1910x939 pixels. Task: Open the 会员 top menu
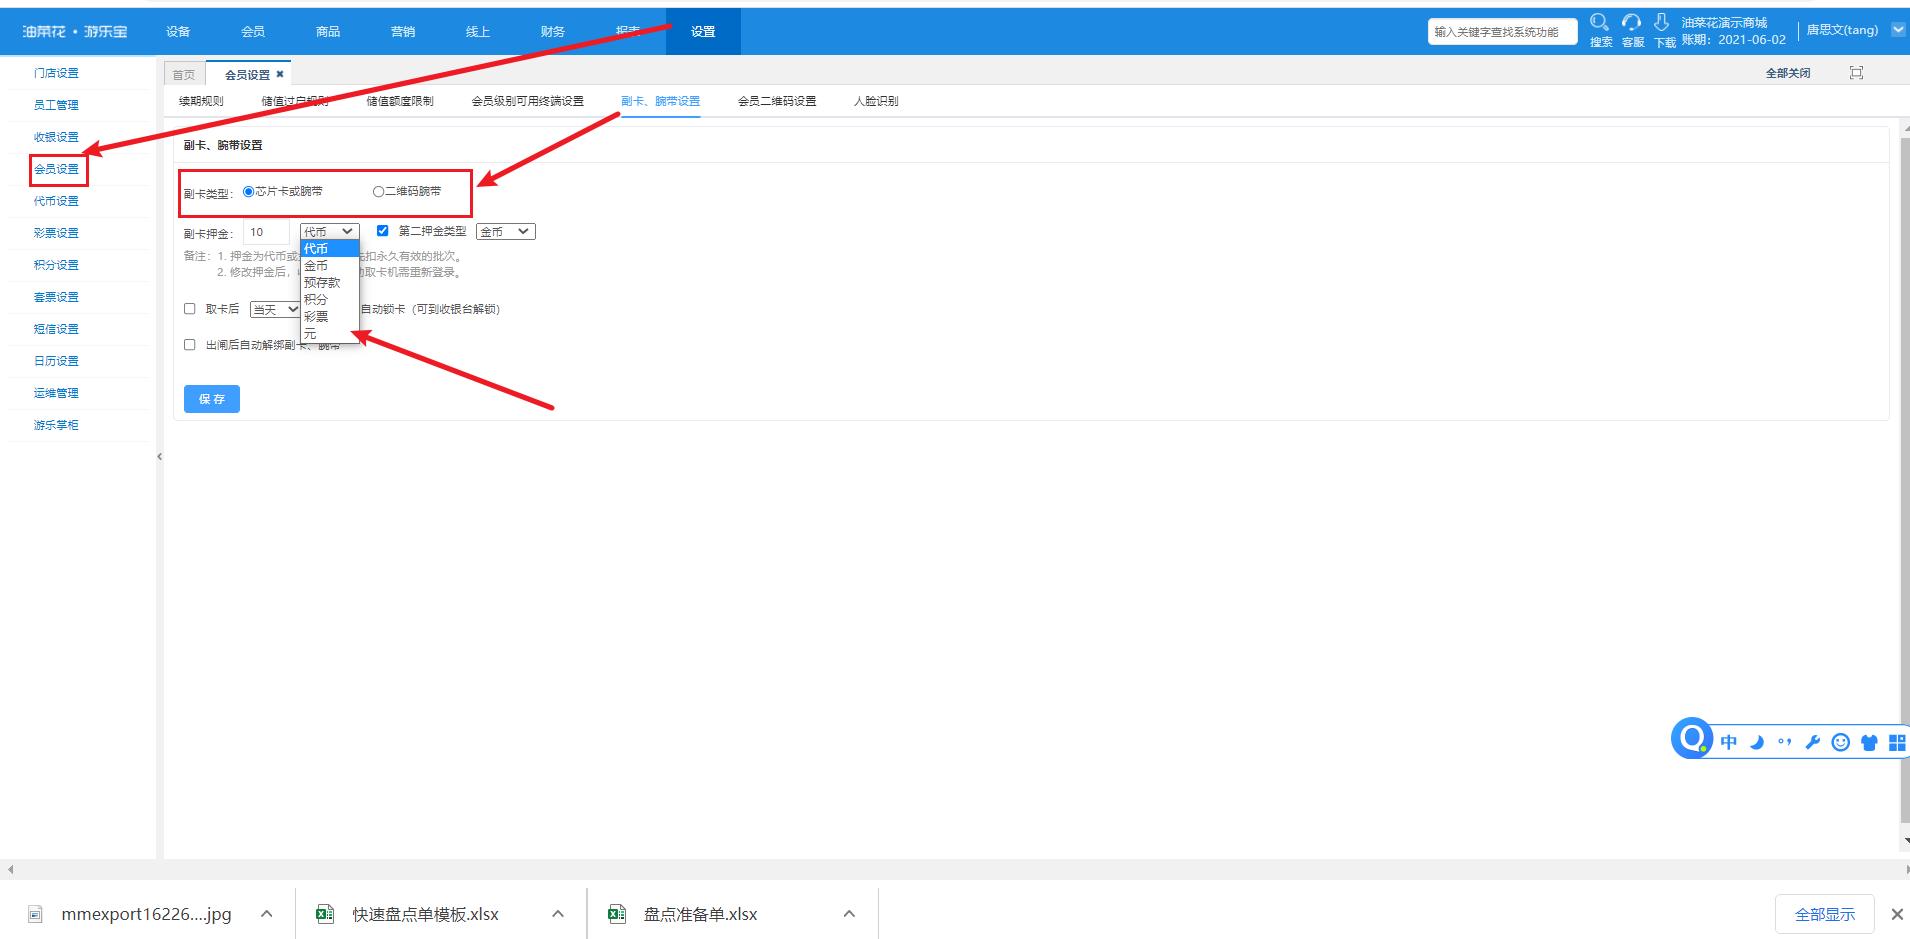pos(253,32)
